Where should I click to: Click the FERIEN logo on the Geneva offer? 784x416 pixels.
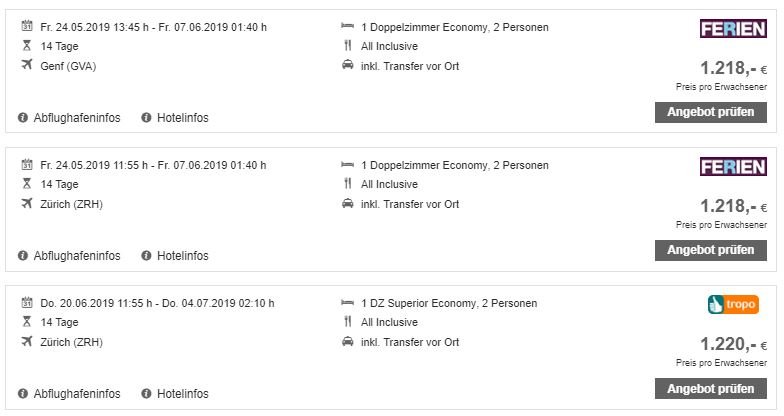[x=733, y=28]
